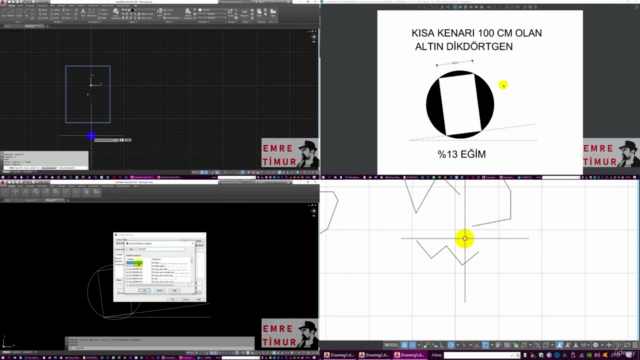The image size is (640, 360).
Task: Toggle lineweight display in status bar
Action: click(498, 345)
